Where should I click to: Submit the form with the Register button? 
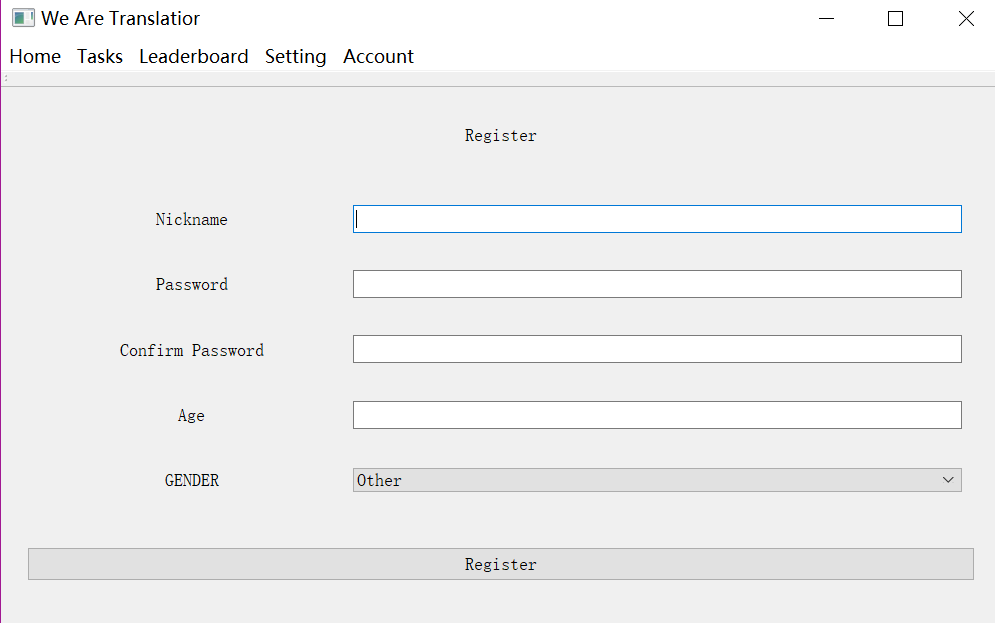[x=501, y=564]
